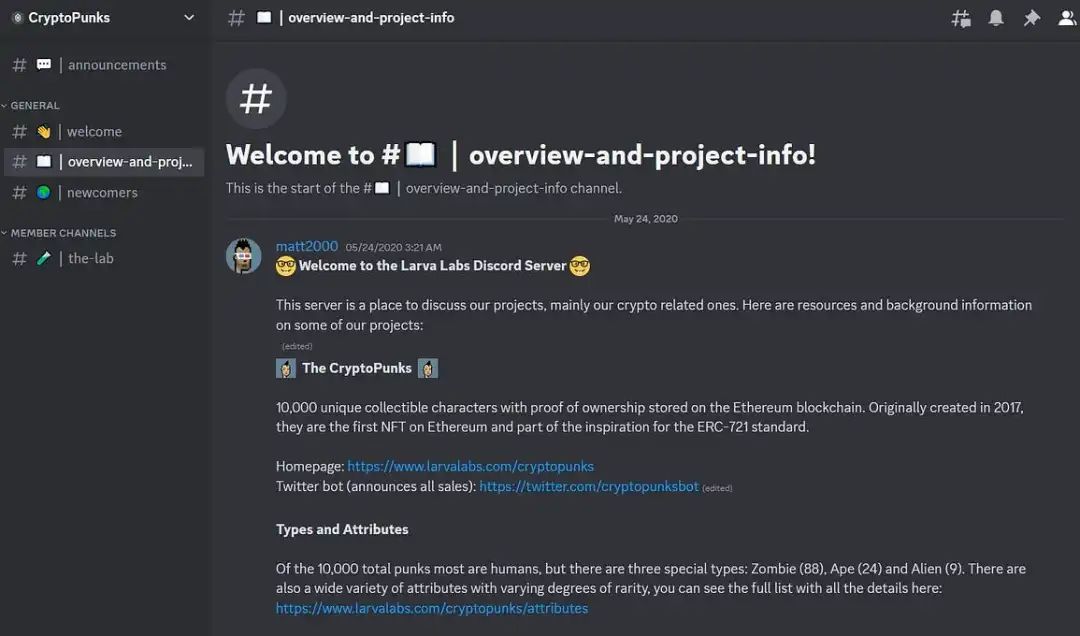The height and width of the screenshot is (636, 1080).
Task: Go to the newcomers channel
Action: pyautogui.click(x=102, y=193)
